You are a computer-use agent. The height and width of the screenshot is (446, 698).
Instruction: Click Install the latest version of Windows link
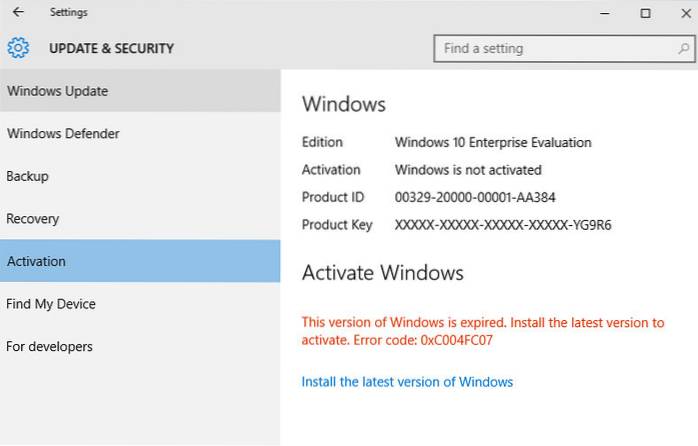(407, 382)
